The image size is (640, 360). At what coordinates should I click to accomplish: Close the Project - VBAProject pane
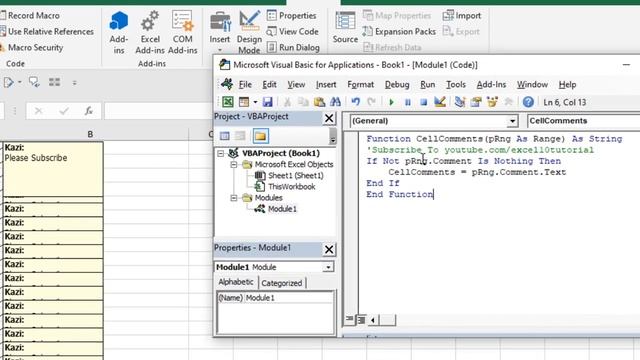pyautogui.click(x=329, y=118)
